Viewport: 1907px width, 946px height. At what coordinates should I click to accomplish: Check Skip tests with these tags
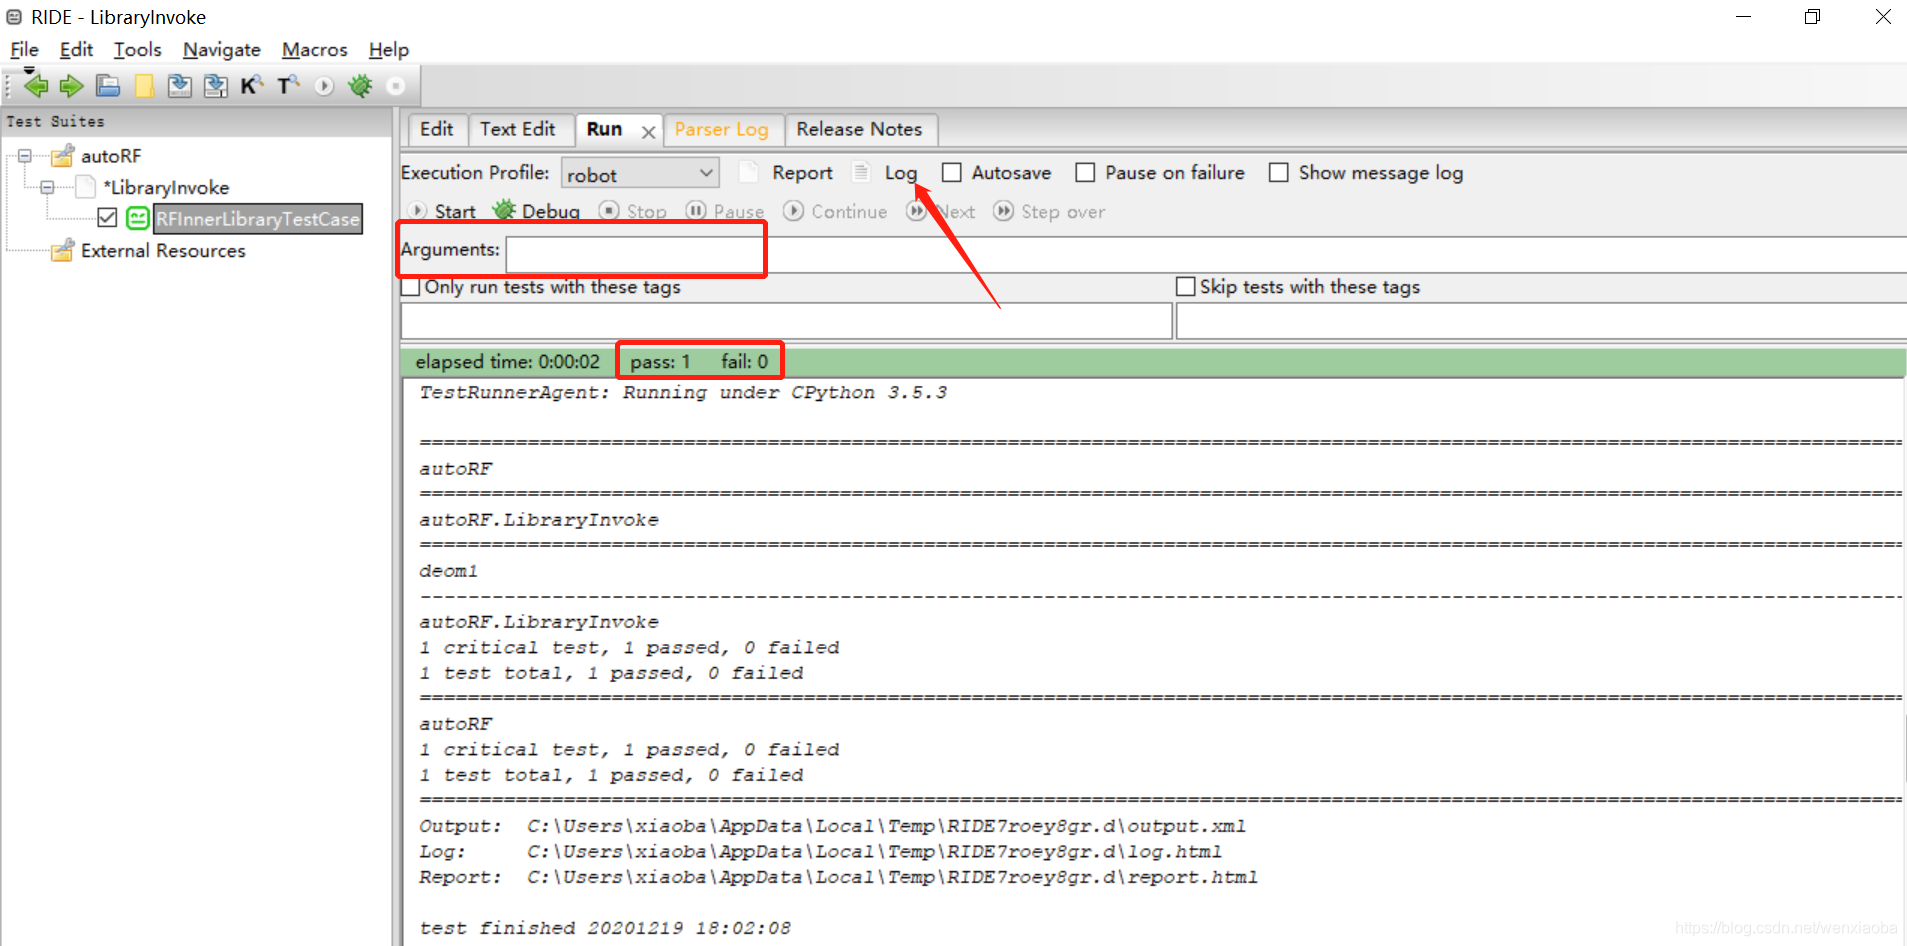(x=1186, y=287)
